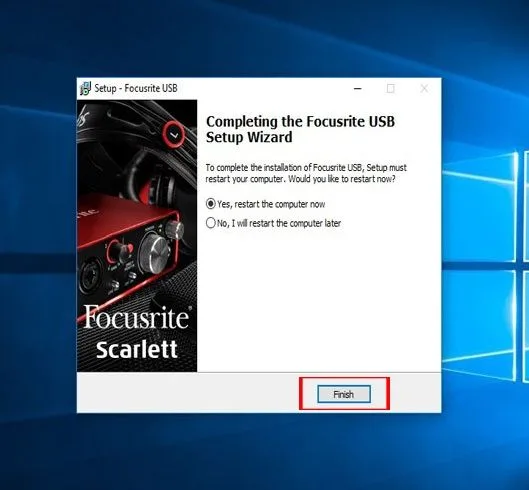Minimize the Focusrite USB setup window

click(358, 89)
